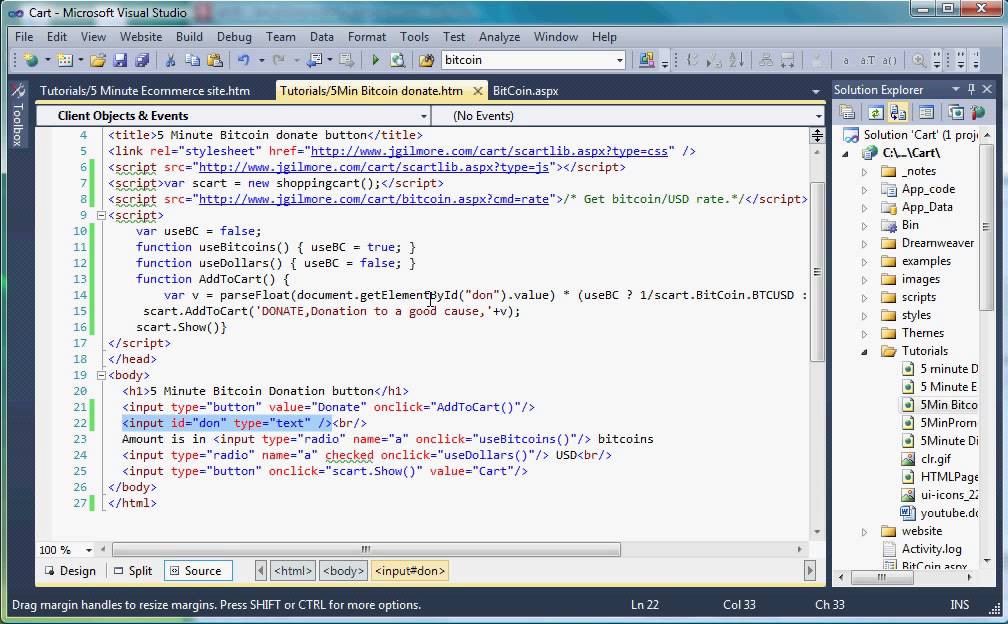
Task: Click the zoom magnifier toolbar icon
Action: tap(919, 60)
